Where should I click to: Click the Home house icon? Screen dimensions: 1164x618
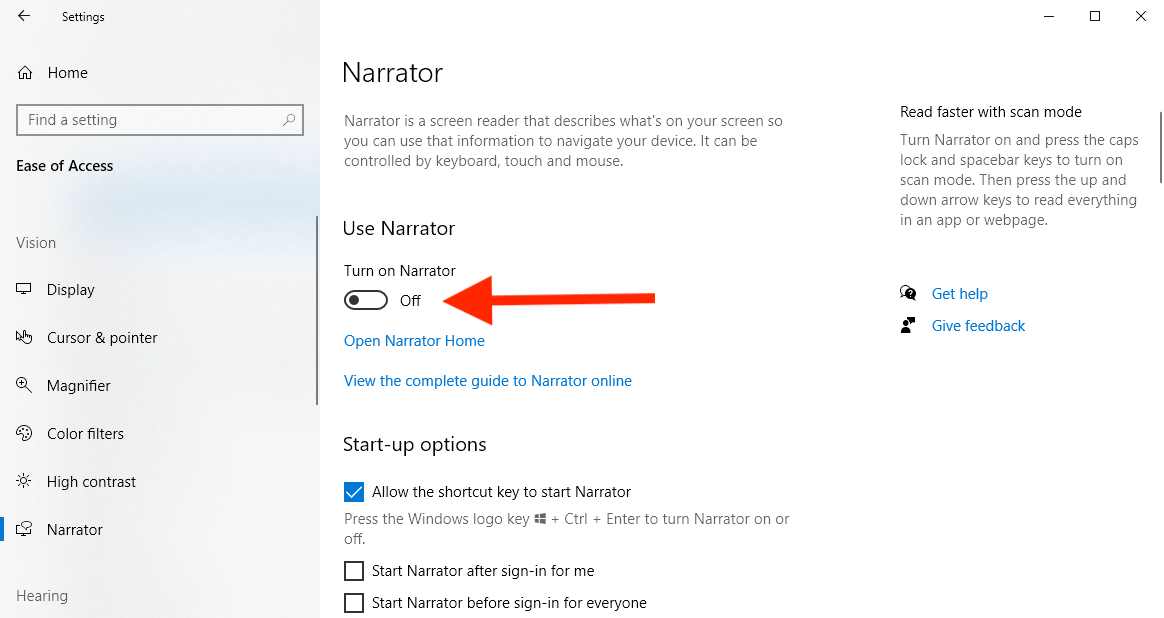coord(25,73)
